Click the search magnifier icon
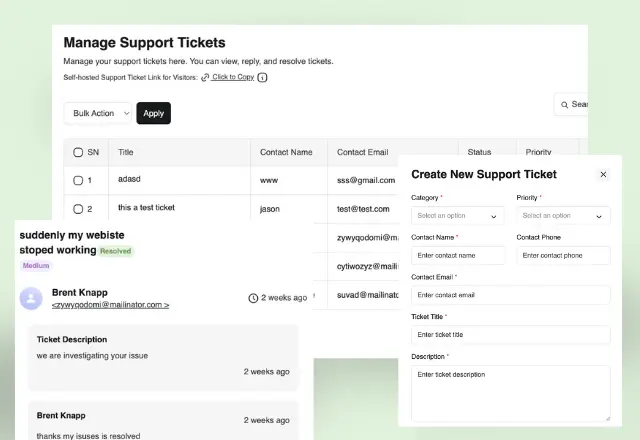Image resolution: width=640 pixels, height=440 pixels. click(564, 105)
